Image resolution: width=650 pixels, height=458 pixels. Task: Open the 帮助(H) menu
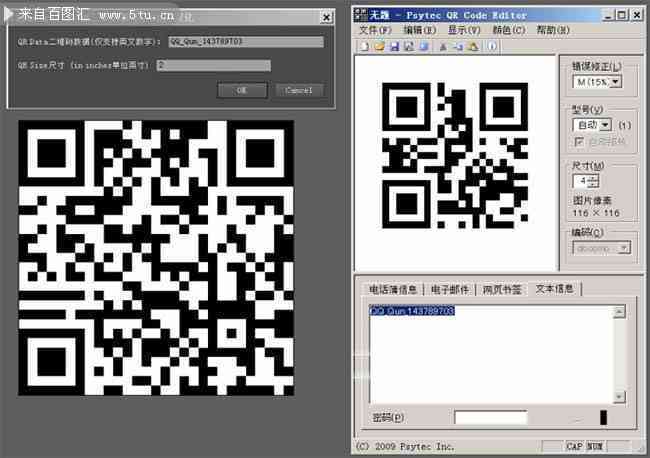click(553, 30)
